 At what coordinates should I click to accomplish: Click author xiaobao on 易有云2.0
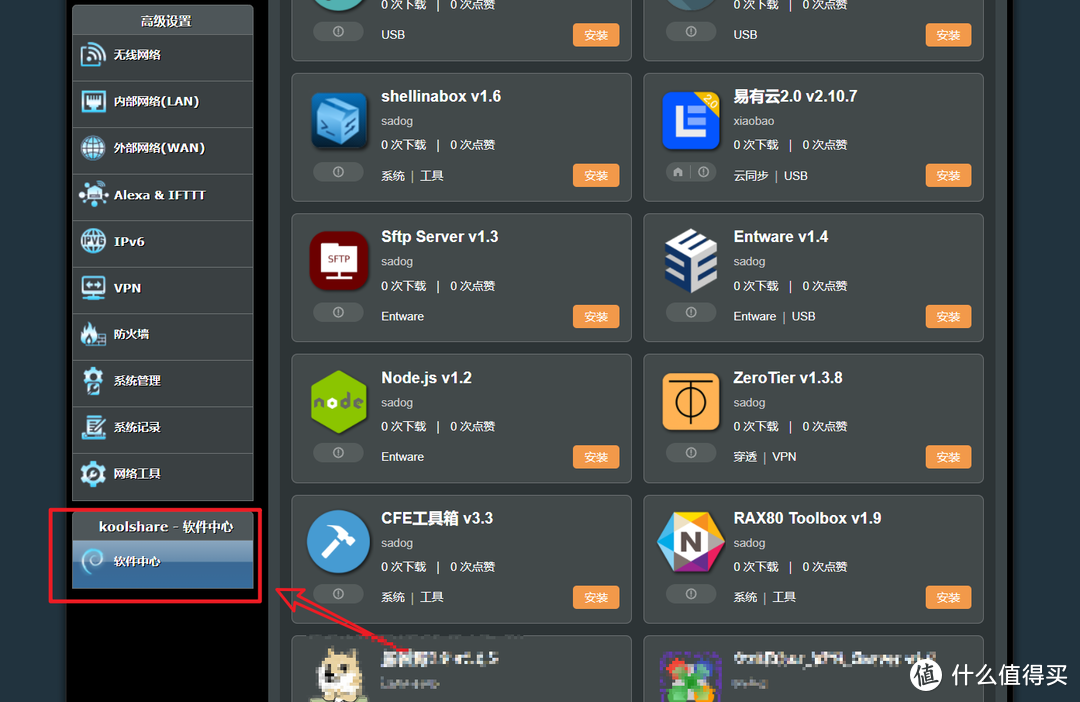(x=754, y=121)
